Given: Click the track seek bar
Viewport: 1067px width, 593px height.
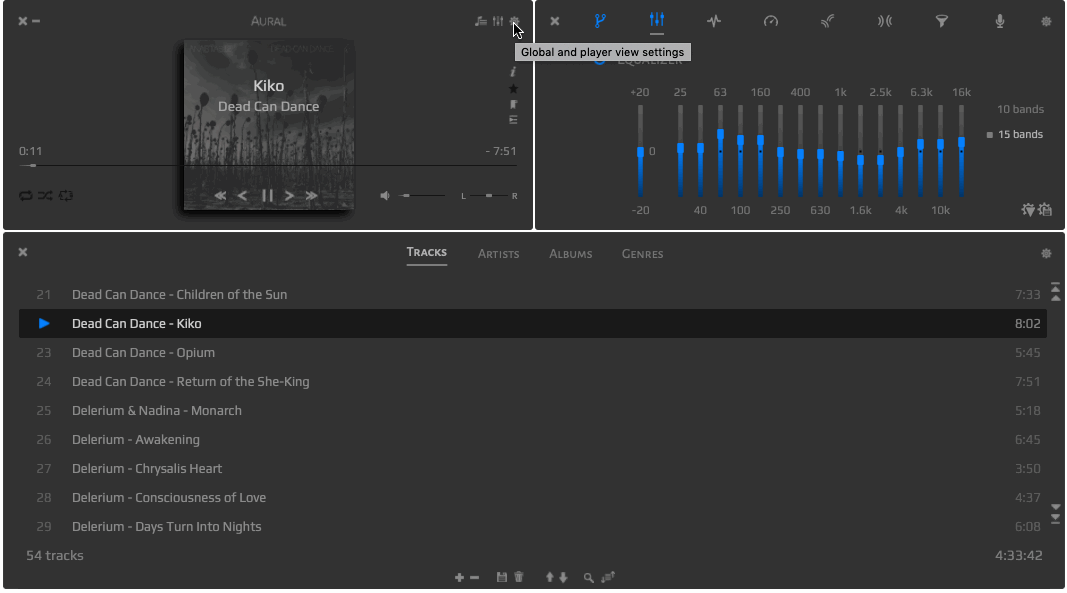Looking at the screenshot, I should pos(268,165).
